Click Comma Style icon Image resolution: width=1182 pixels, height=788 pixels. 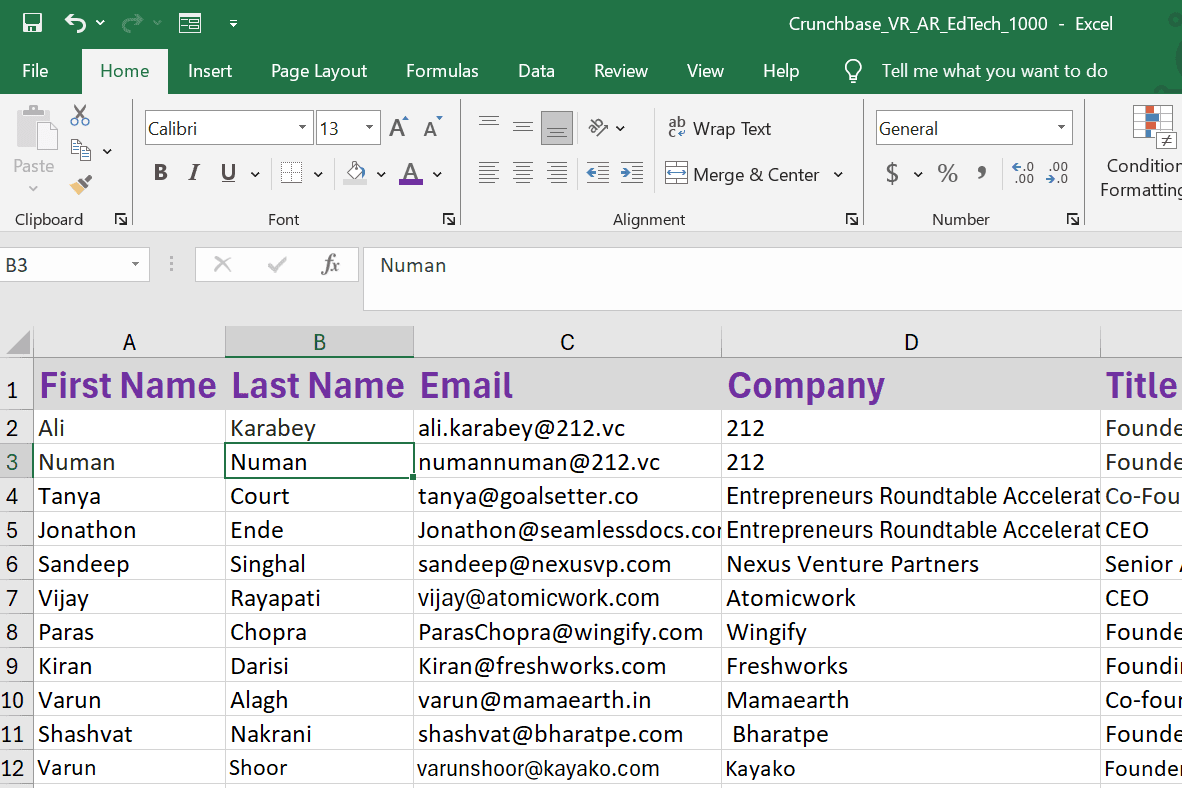981,173
